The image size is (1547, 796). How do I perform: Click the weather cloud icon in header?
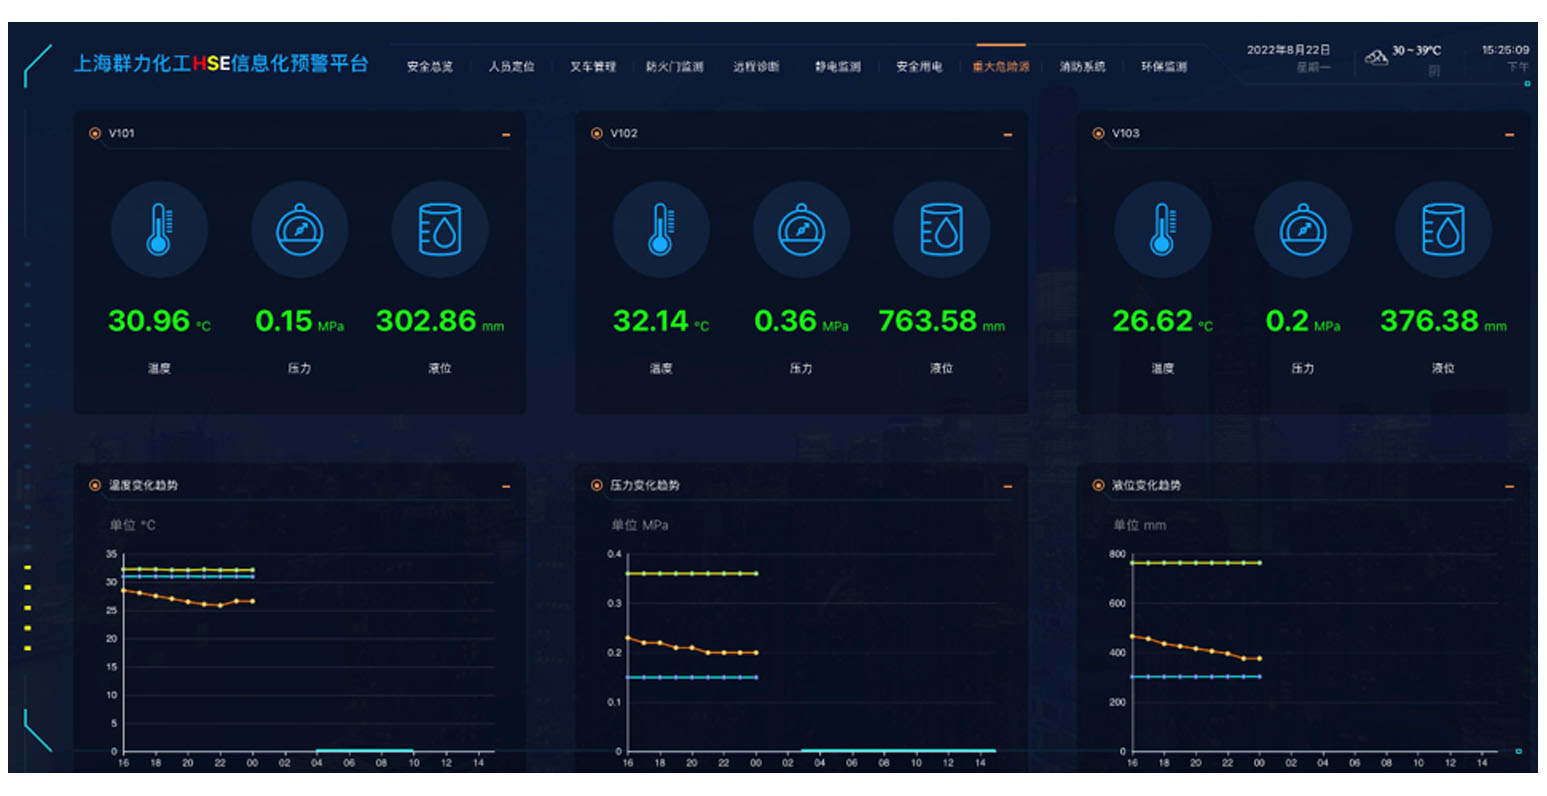coord(1377,57)
